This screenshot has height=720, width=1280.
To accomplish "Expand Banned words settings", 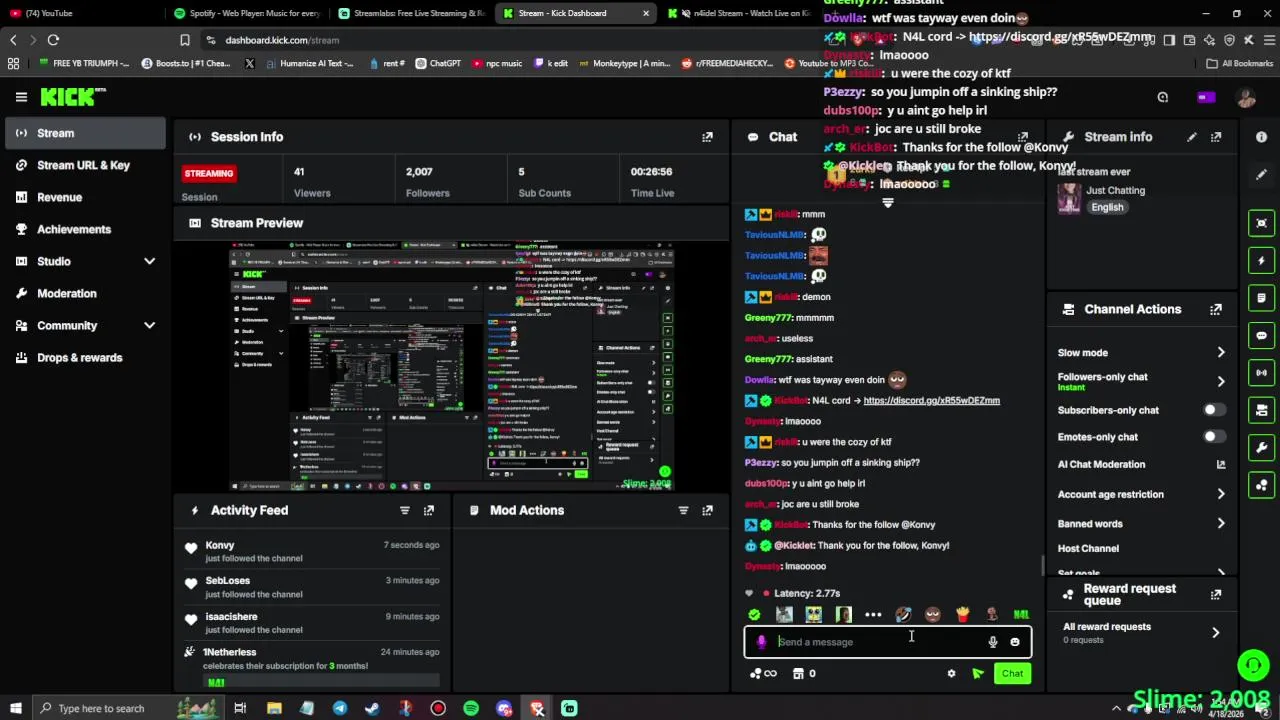I will pyautogui.click(x=1221, y=523).
